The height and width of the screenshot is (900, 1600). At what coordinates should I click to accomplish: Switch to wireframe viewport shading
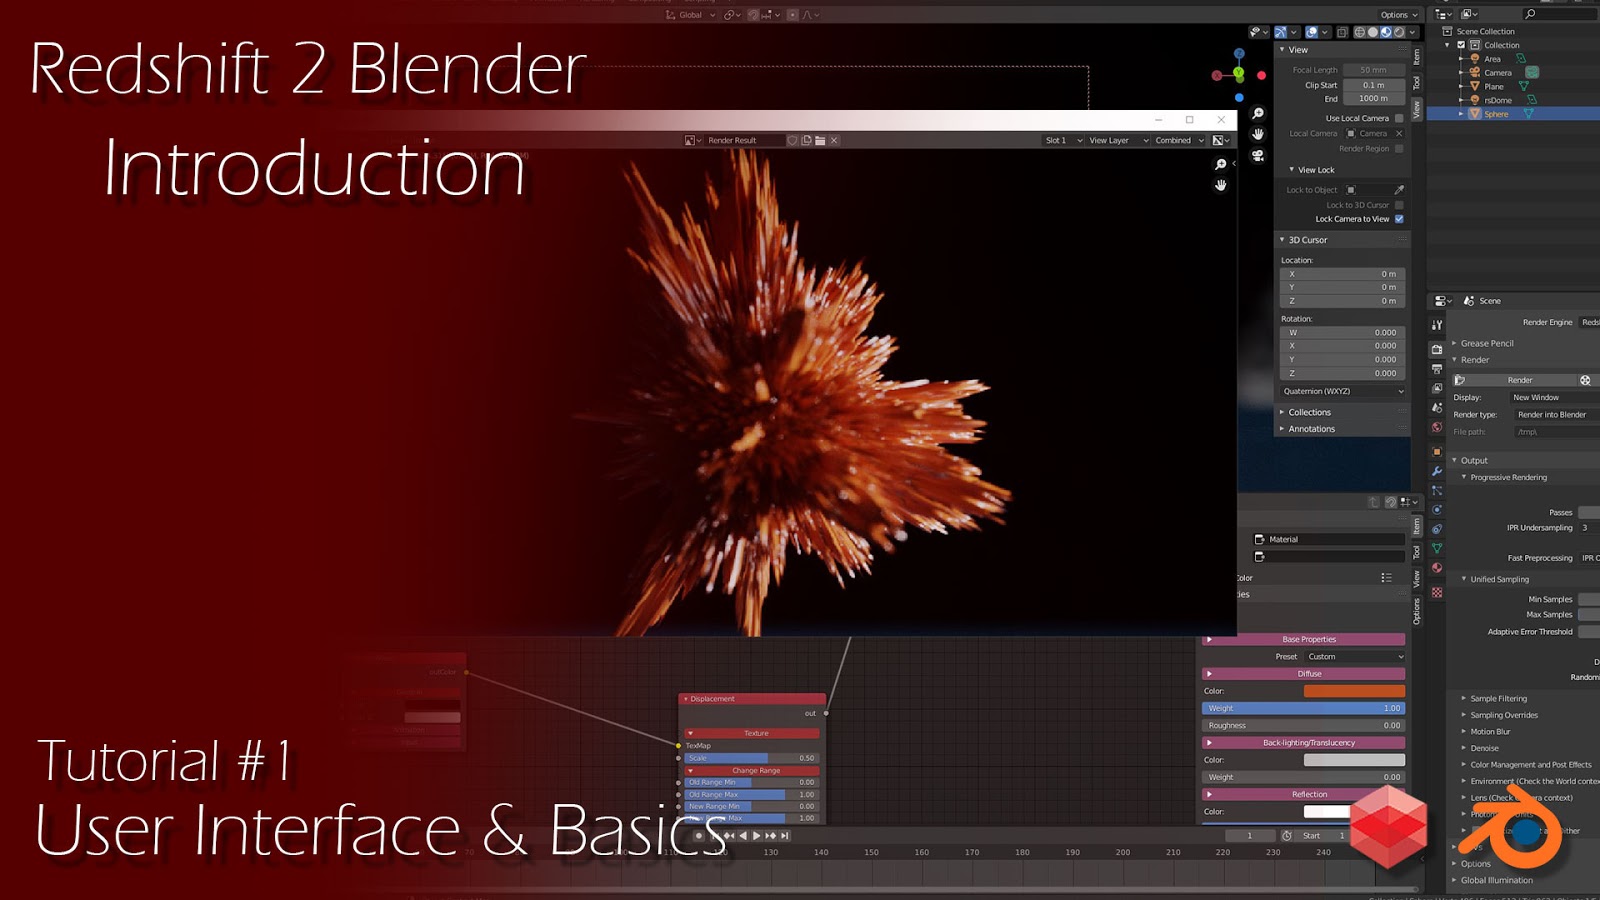click(x=1360, y=32)
